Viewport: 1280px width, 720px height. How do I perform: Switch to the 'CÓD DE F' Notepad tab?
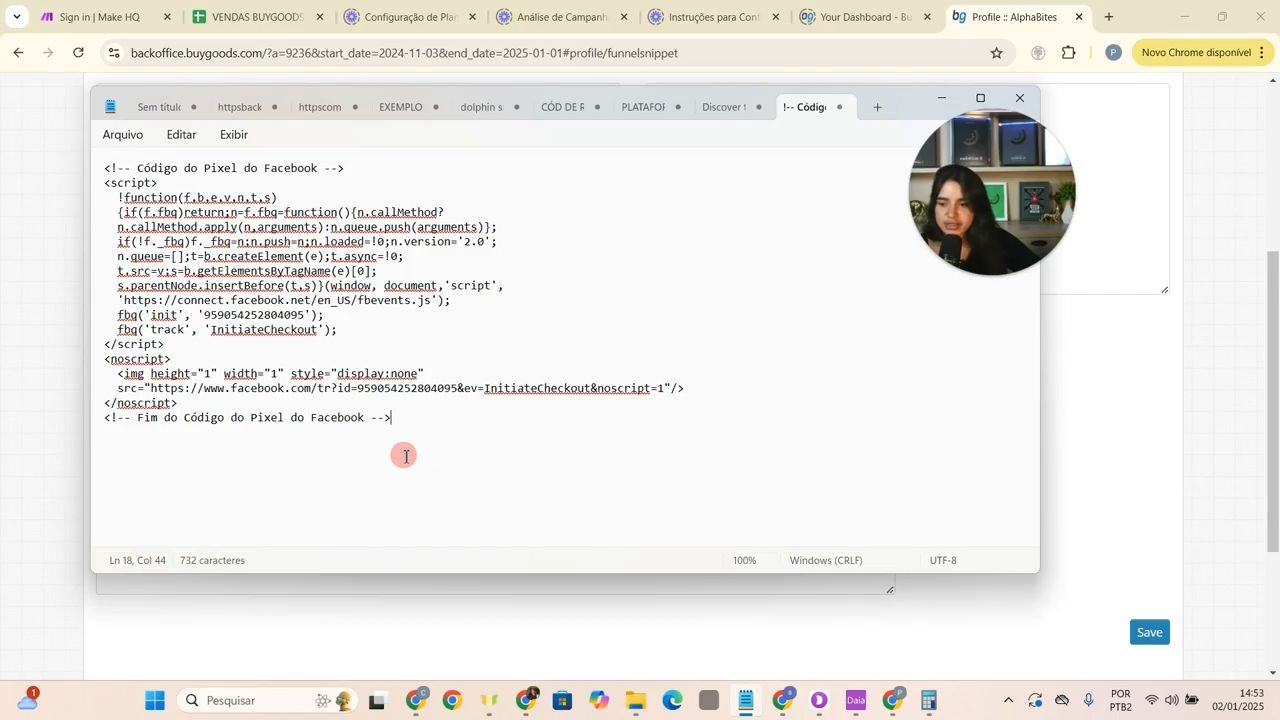[562, 107]
